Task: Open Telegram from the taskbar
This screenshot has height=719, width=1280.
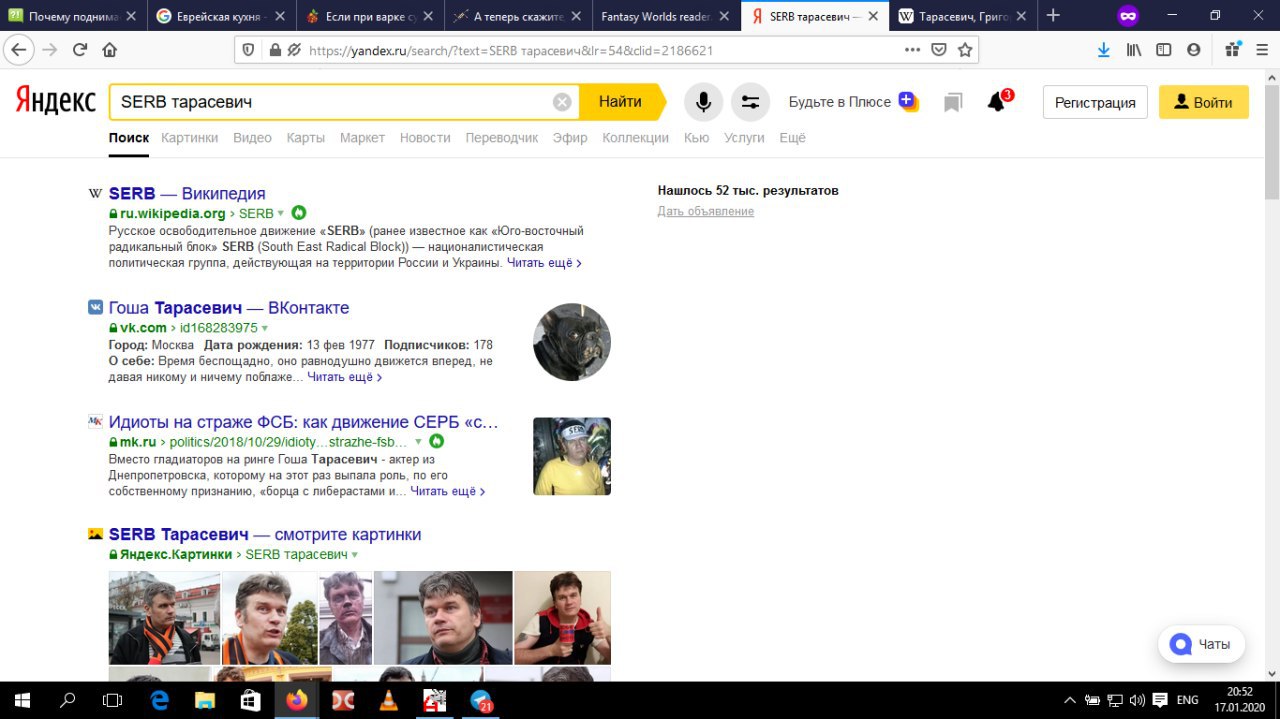Action: point(481,700)
